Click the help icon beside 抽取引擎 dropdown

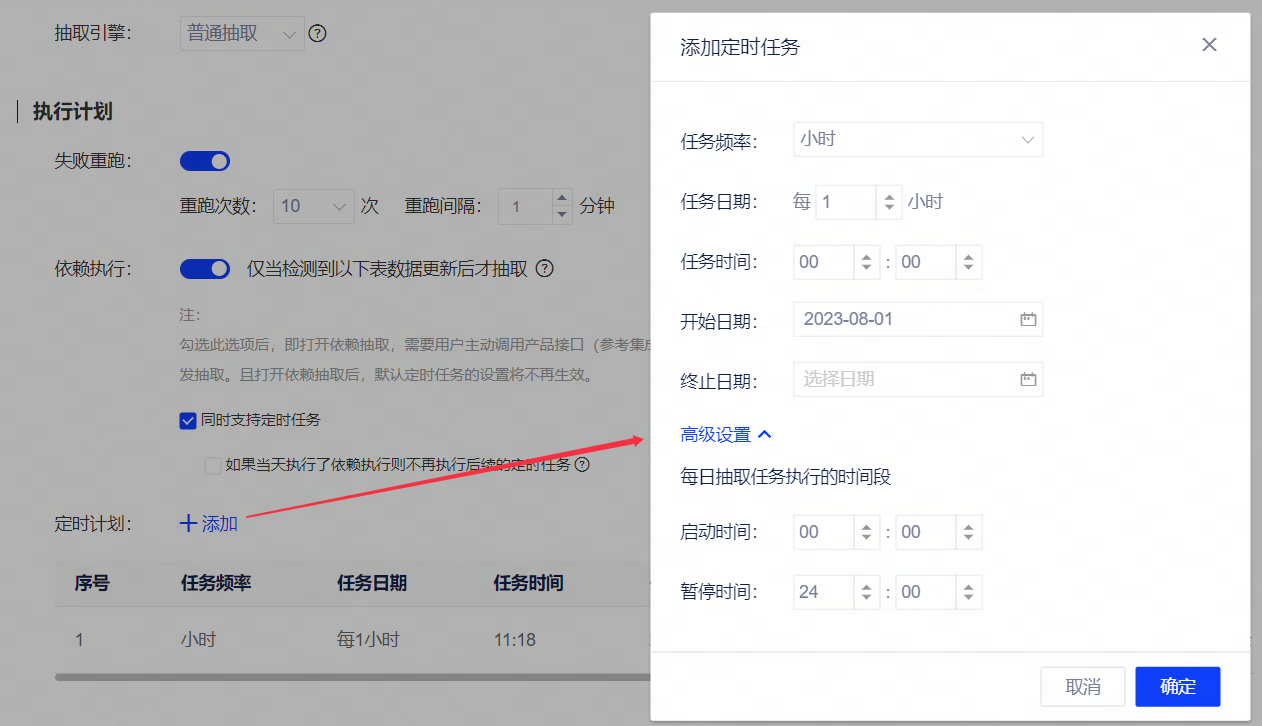[317, 34]
